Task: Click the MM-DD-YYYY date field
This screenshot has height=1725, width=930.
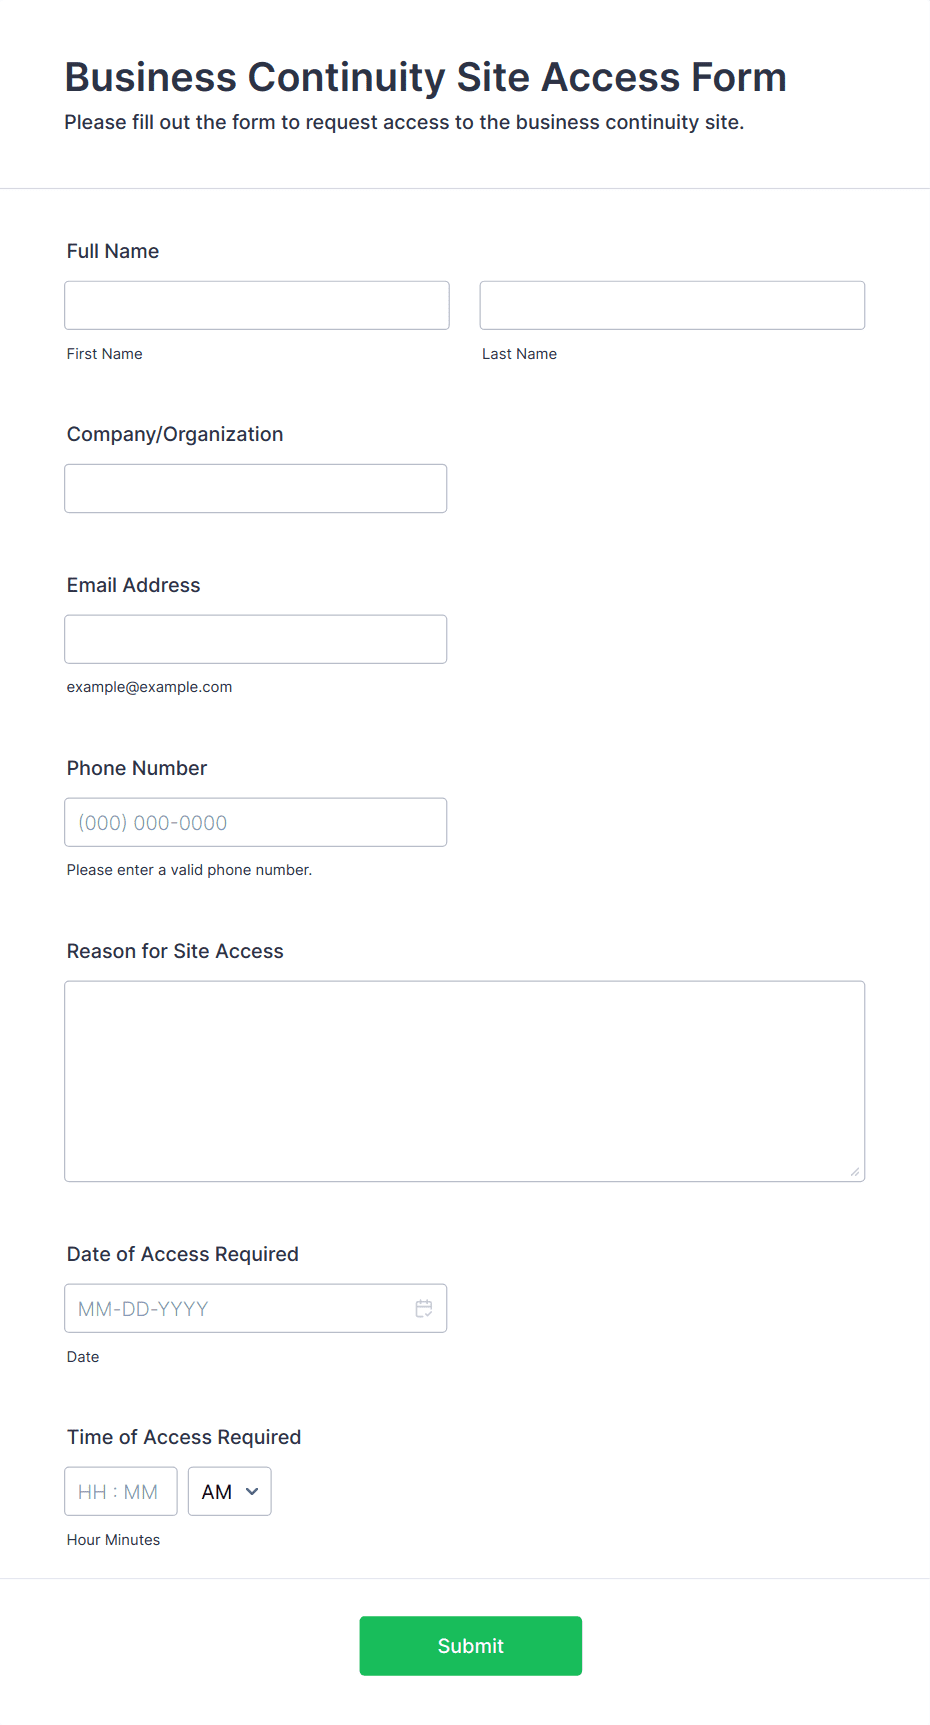Action: (x=256, y=1308)
